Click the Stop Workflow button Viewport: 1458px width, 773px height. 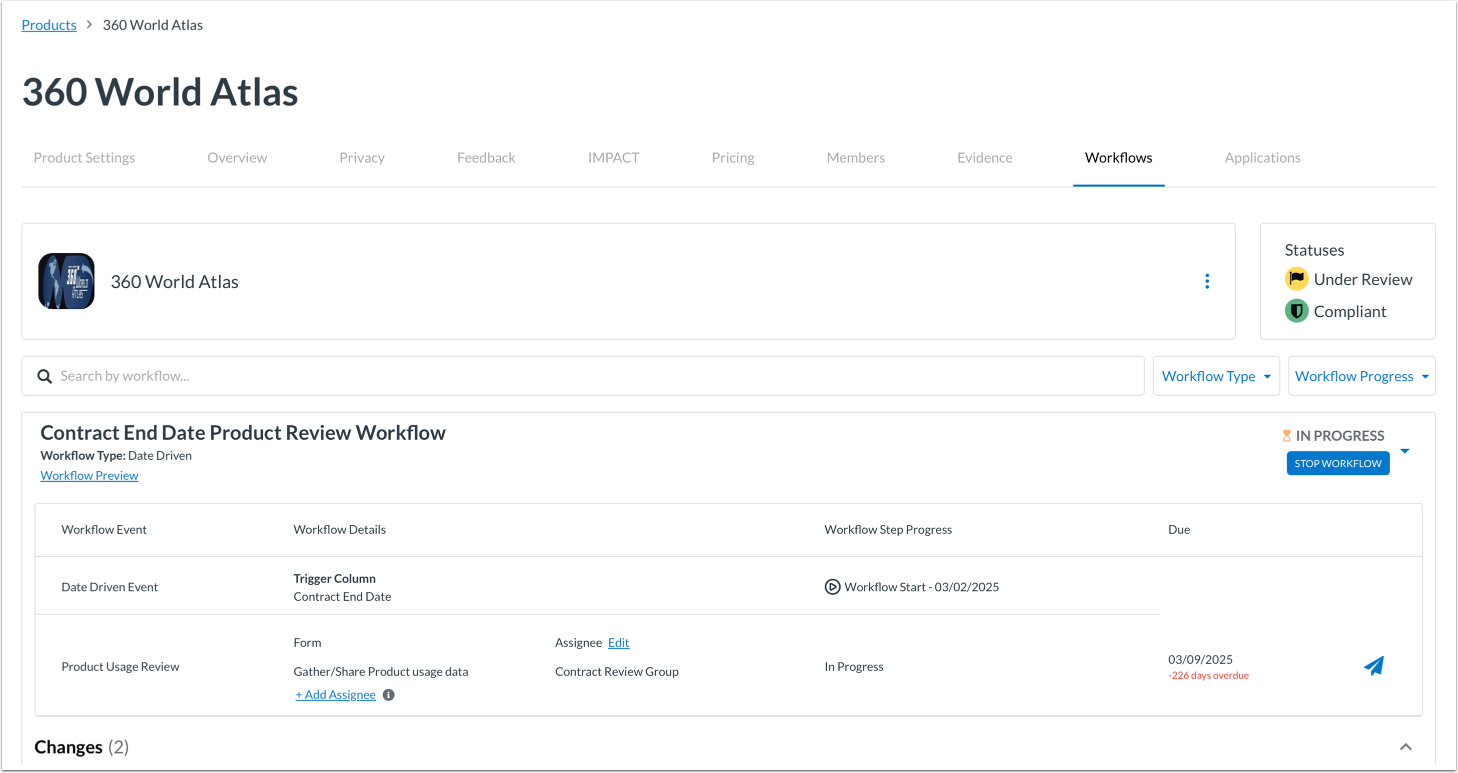point(1338,462)
